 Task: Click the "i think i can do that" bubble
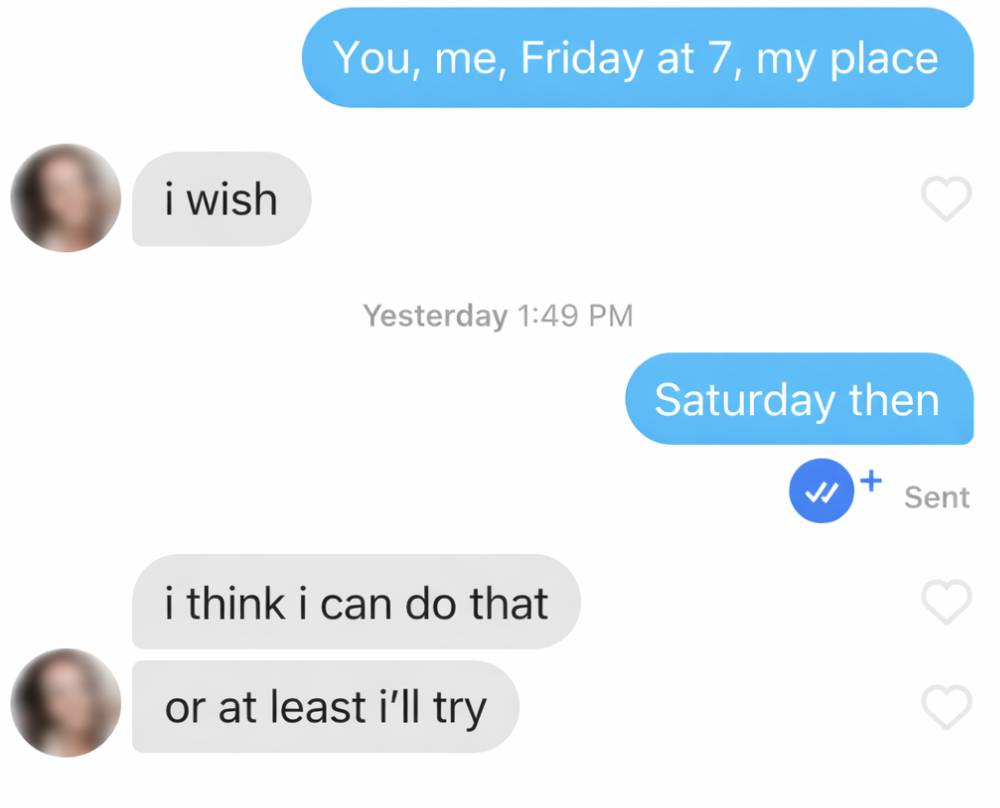coord(355,602)
